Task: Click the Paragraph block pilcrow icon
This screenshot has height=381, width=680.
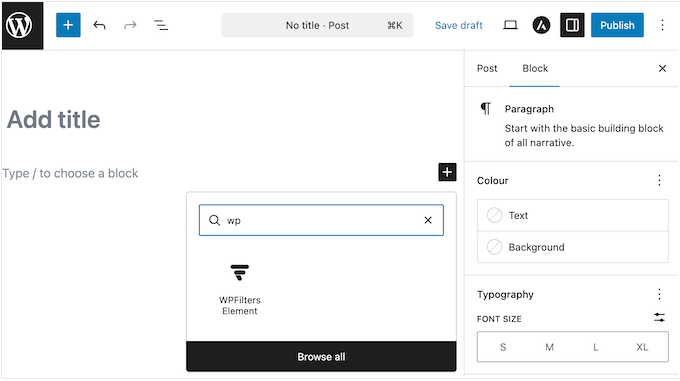Action: (x=486, y=108)
